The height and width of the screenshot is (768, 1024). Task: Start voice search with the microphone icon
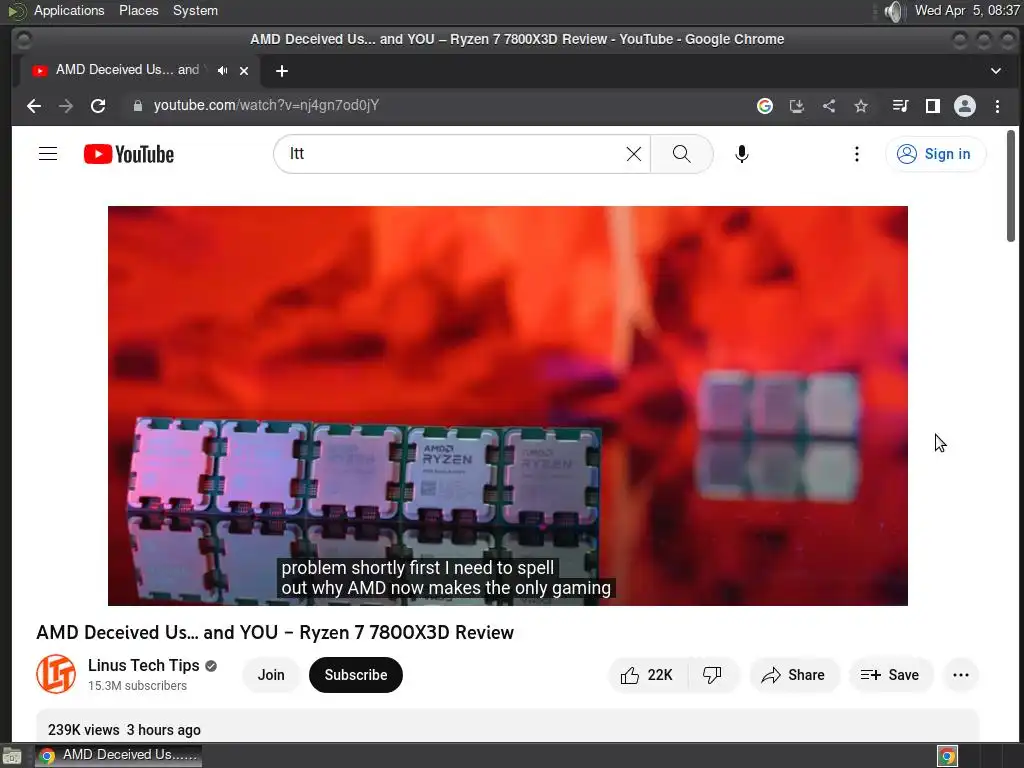(x=741, y=154)
